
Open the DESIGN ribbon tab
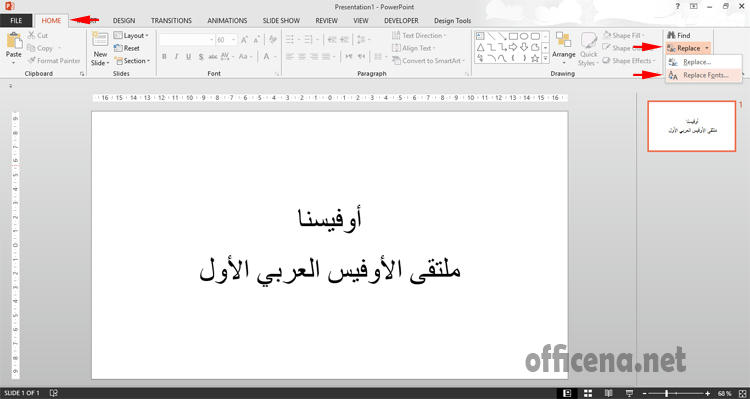tap(124, 21)
